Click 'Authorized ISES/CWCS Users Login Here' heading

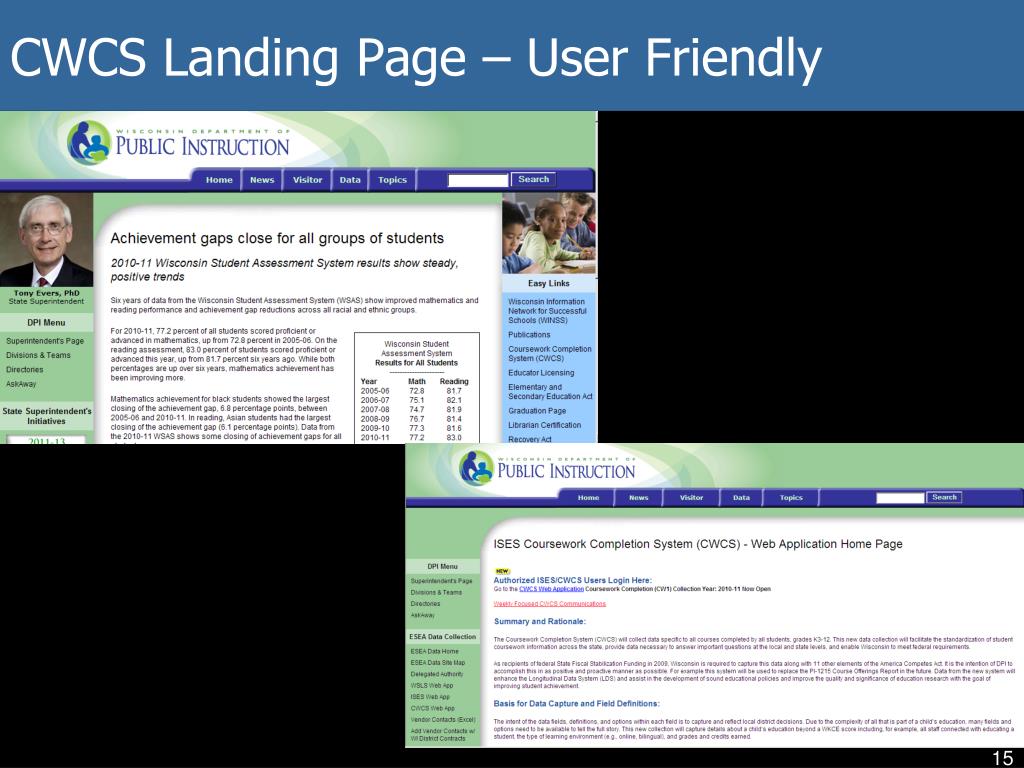[x=572, y=580]
